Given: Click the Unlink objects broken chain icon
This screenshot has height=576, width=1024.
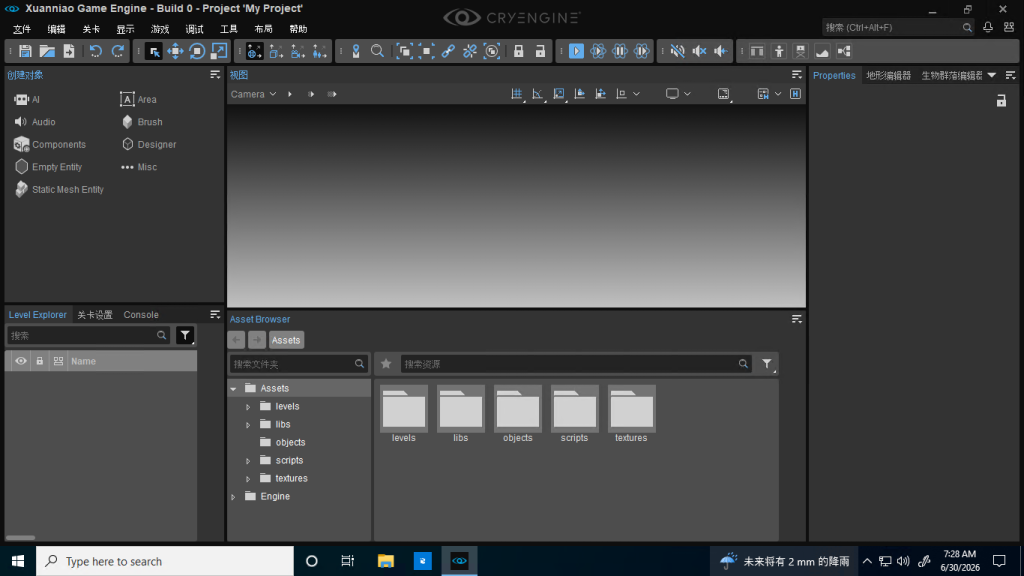Looking at the screenshot, I should click(x=470, y=51).
